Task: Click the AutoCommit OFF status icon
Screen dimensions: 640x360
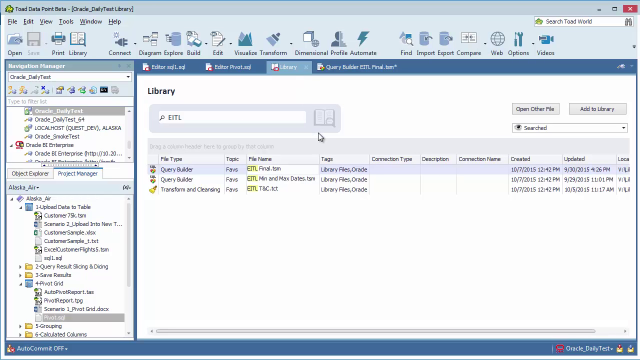Action: tap(11, 349)
